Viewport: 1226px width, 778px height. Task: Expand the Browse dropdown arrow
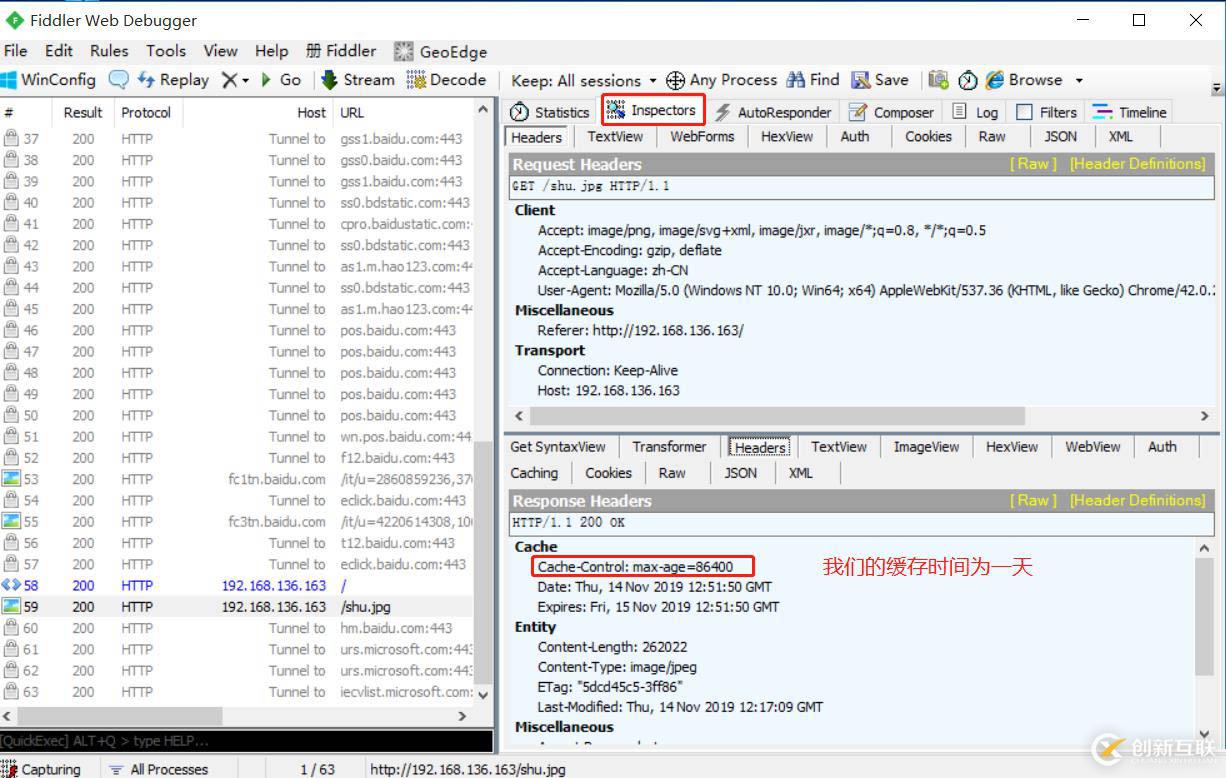click(1079, 80)
